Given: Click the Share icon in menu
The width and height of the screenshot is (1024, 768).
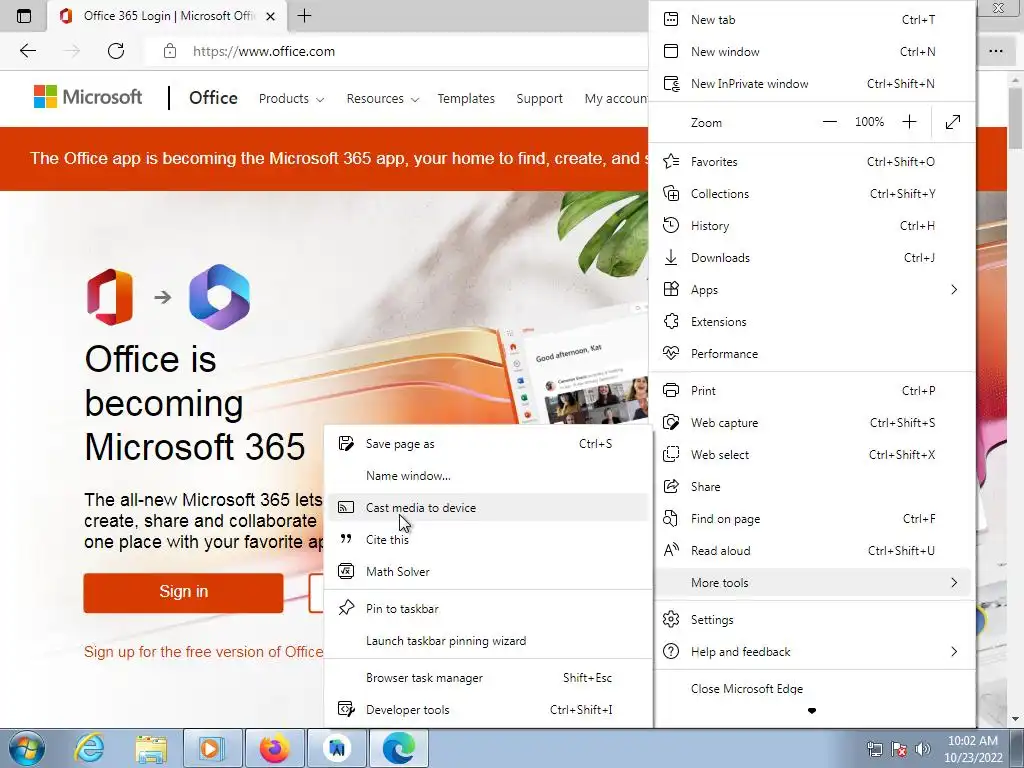Looking at the screenshot, I should (671, 487).
